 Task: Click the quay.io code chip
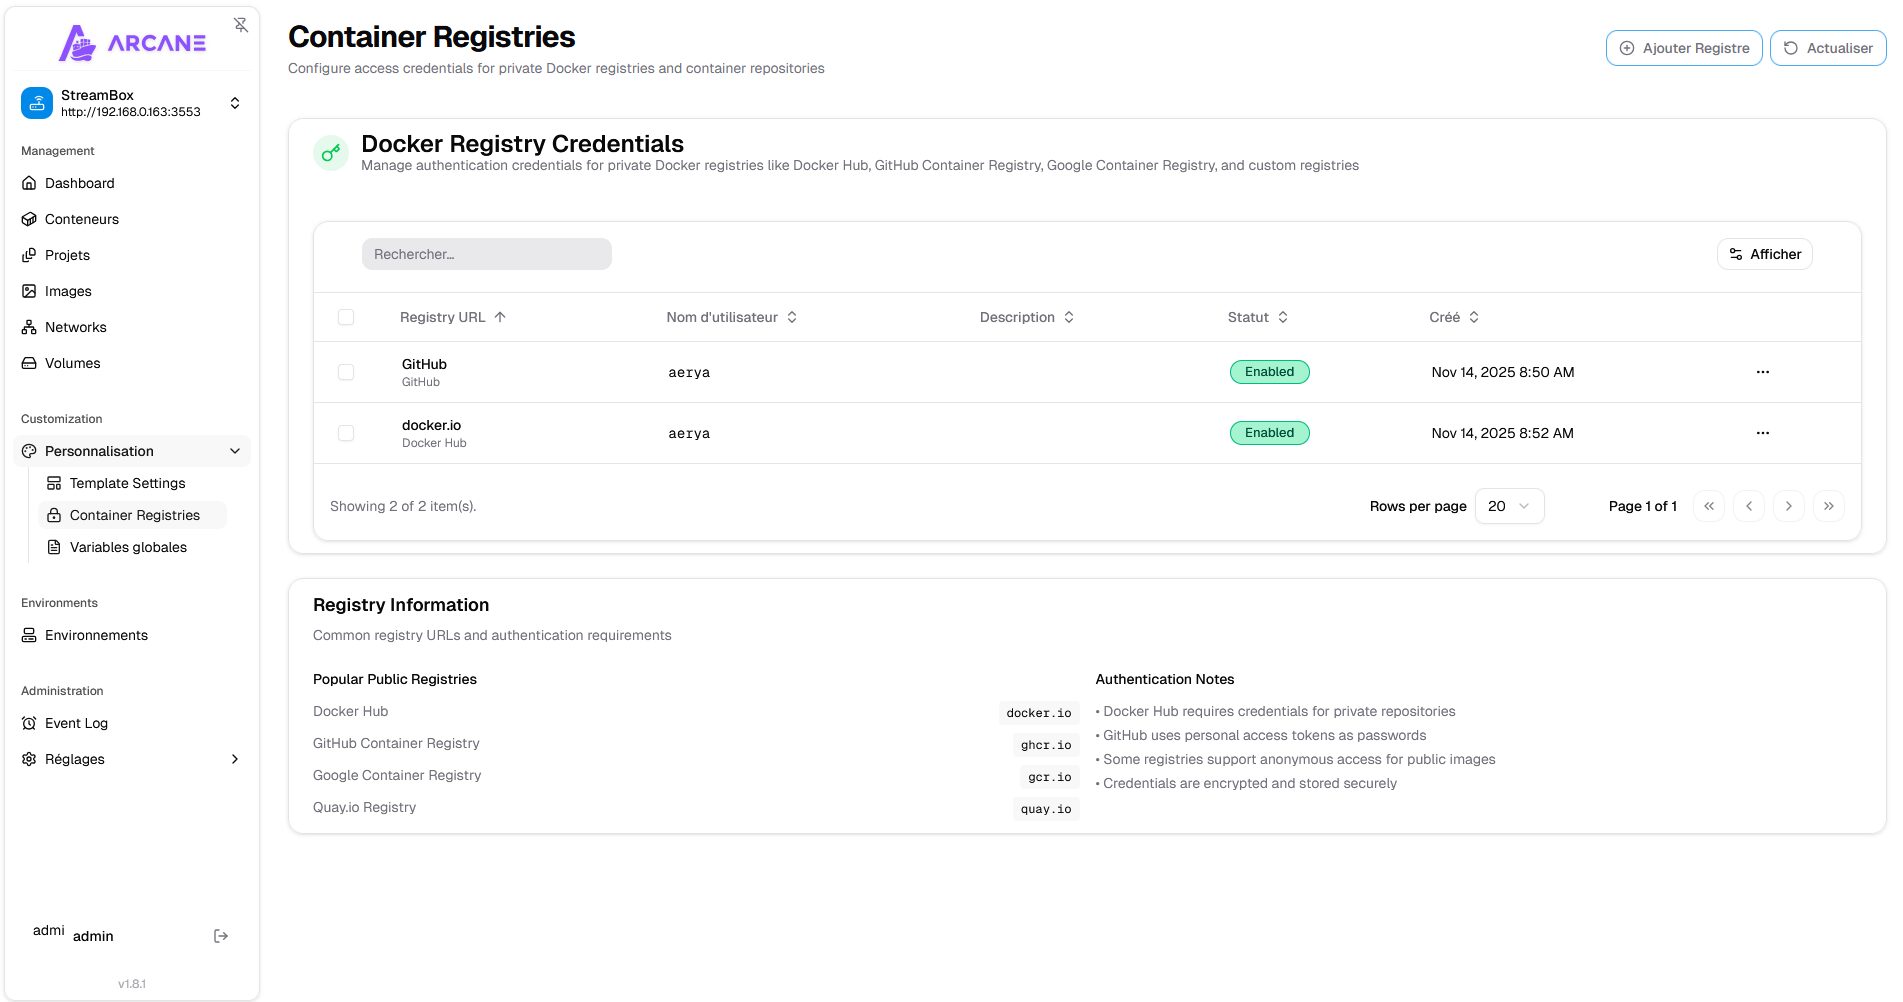(1046, 809)
